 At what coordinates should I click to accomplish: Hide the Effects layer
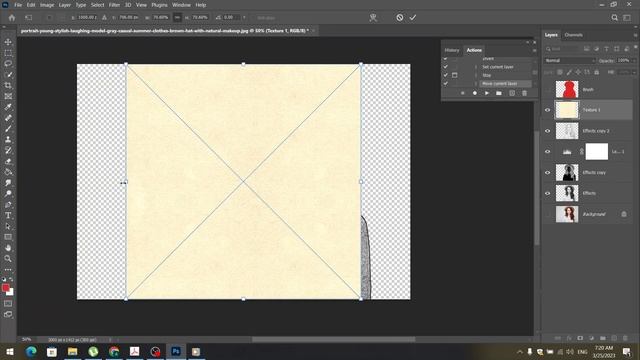548,193
